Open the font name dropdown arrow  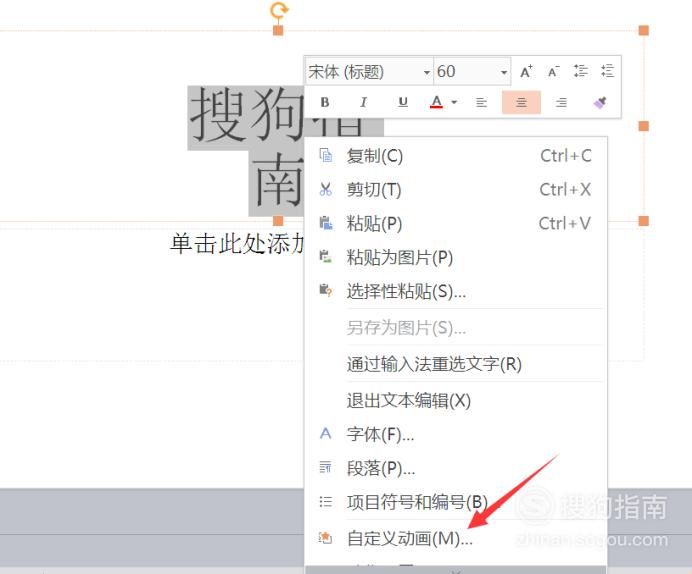[x=426, y=72]
